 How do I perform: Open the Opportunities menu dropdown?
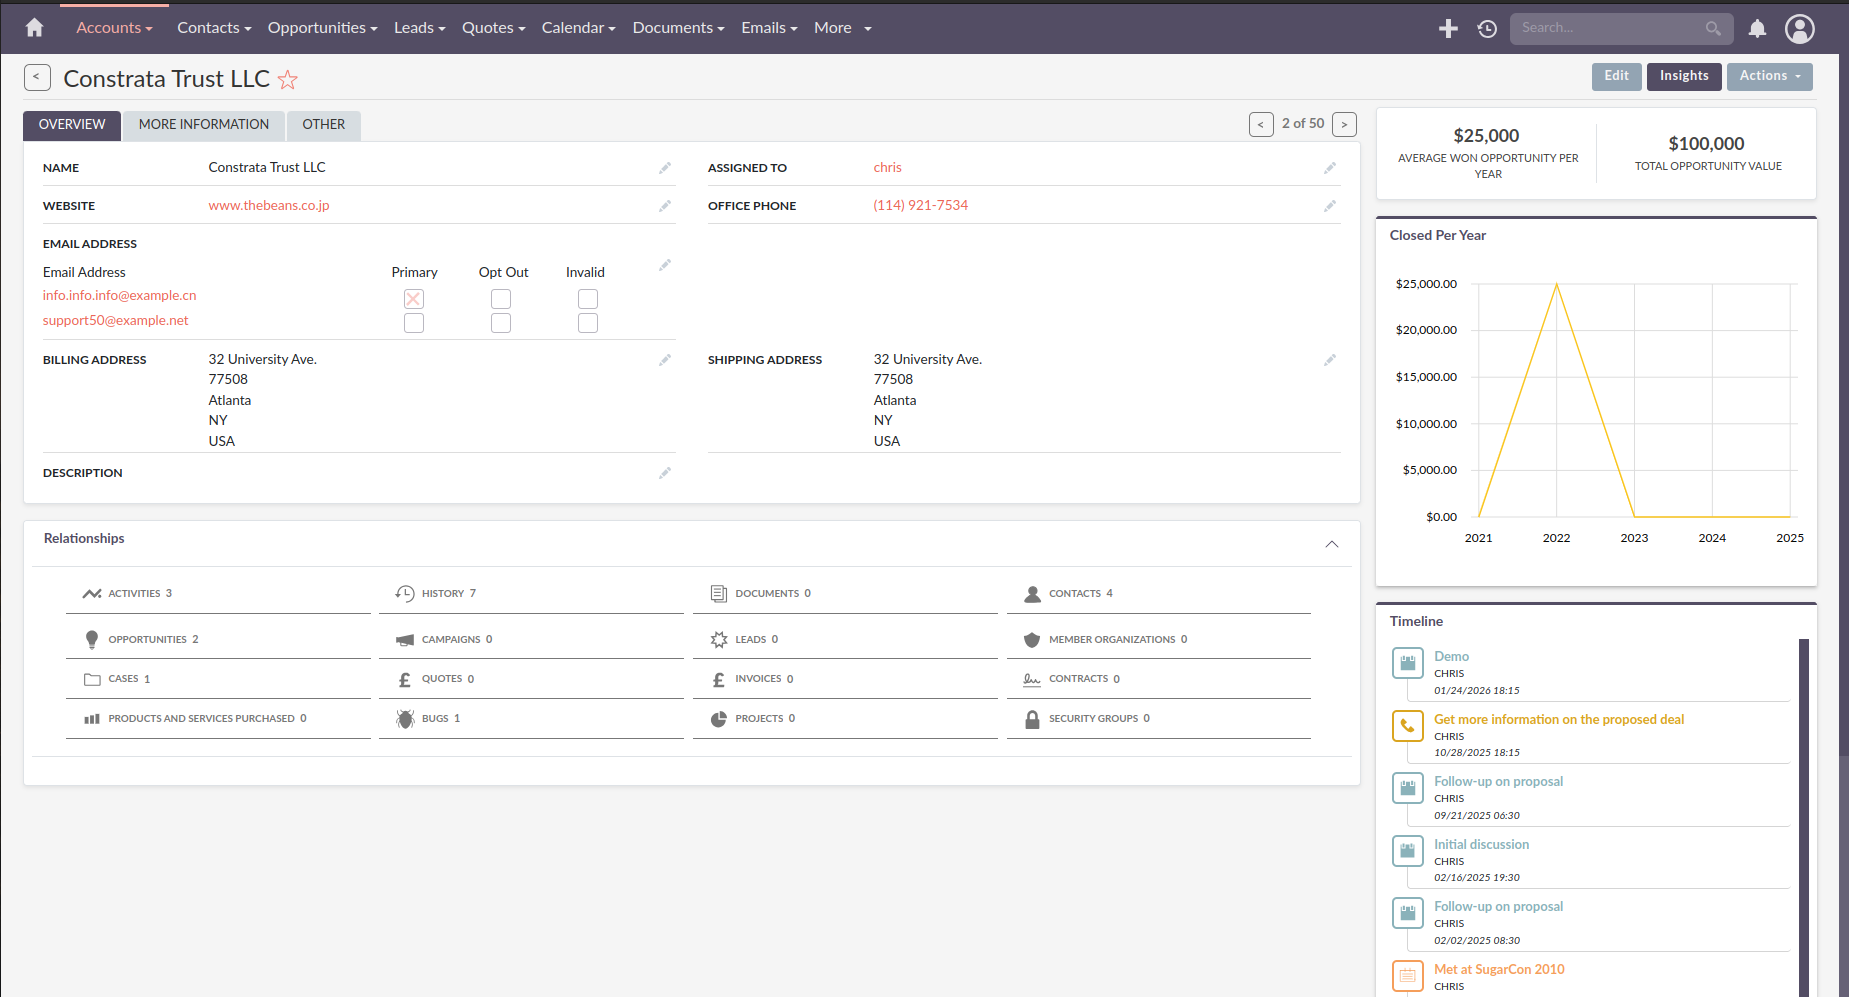coord(322,28)
